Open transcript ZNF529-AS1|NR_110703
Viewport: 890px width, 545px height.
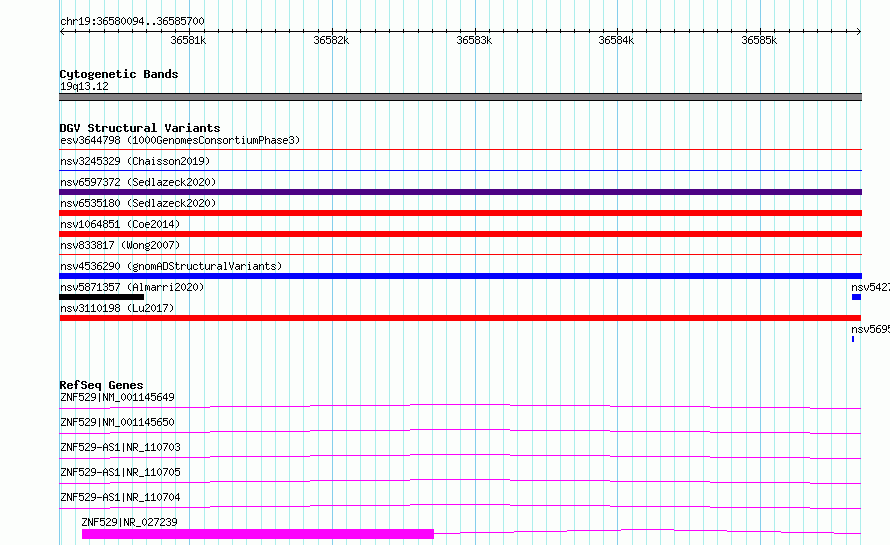(120, 447)
